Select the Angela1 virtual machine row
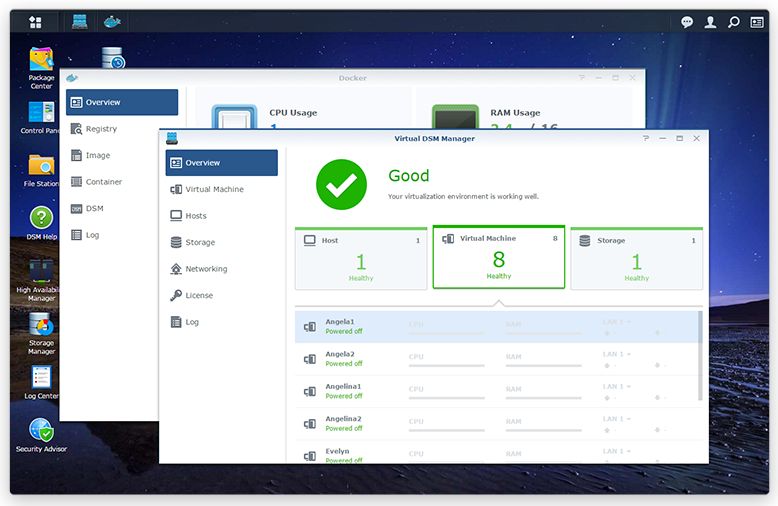Screen dimensions: 778x506 [496, 326]
